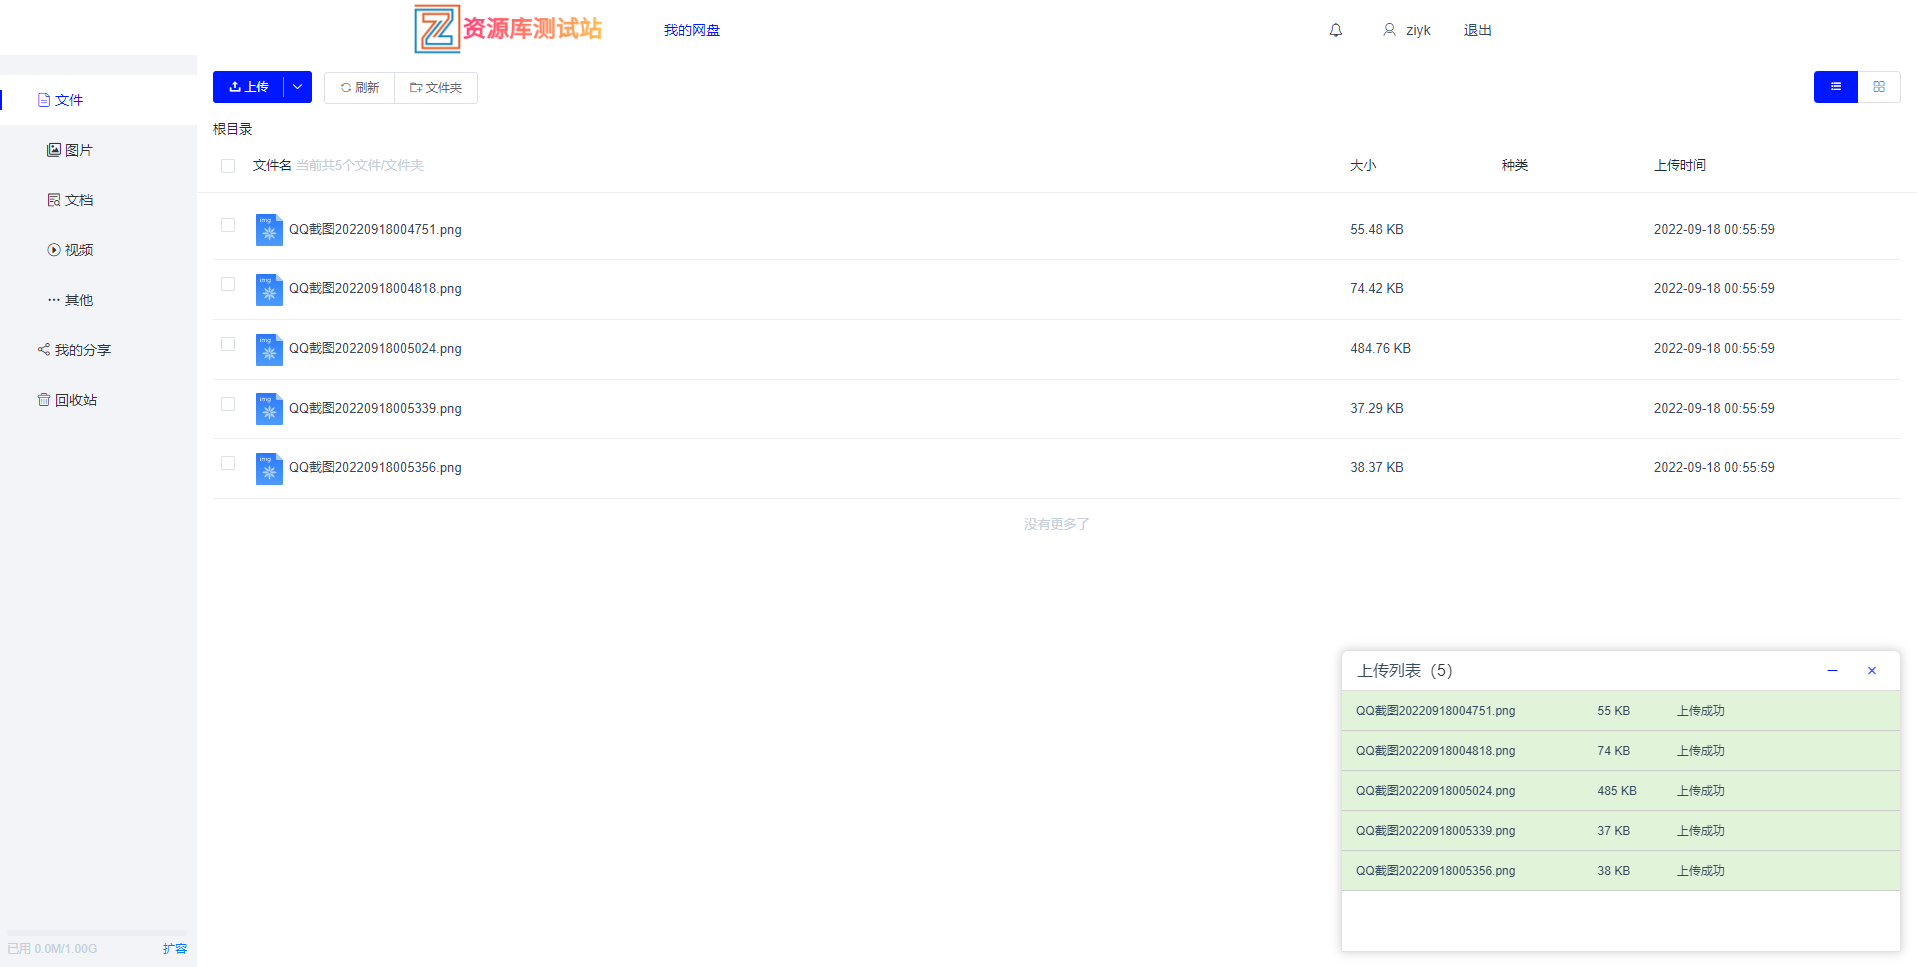Click the 大小 column header
The image size is (1917, 967).
(1363, 165)
